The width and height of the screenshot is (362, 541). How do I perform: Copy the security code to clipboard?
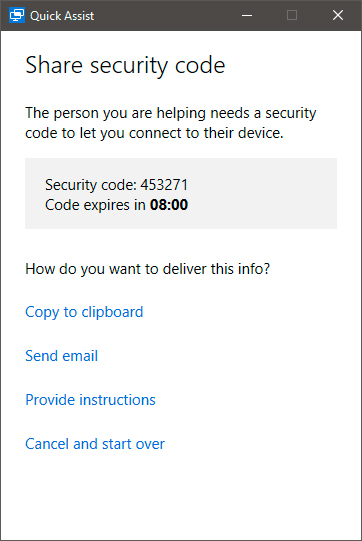[84, 312]
